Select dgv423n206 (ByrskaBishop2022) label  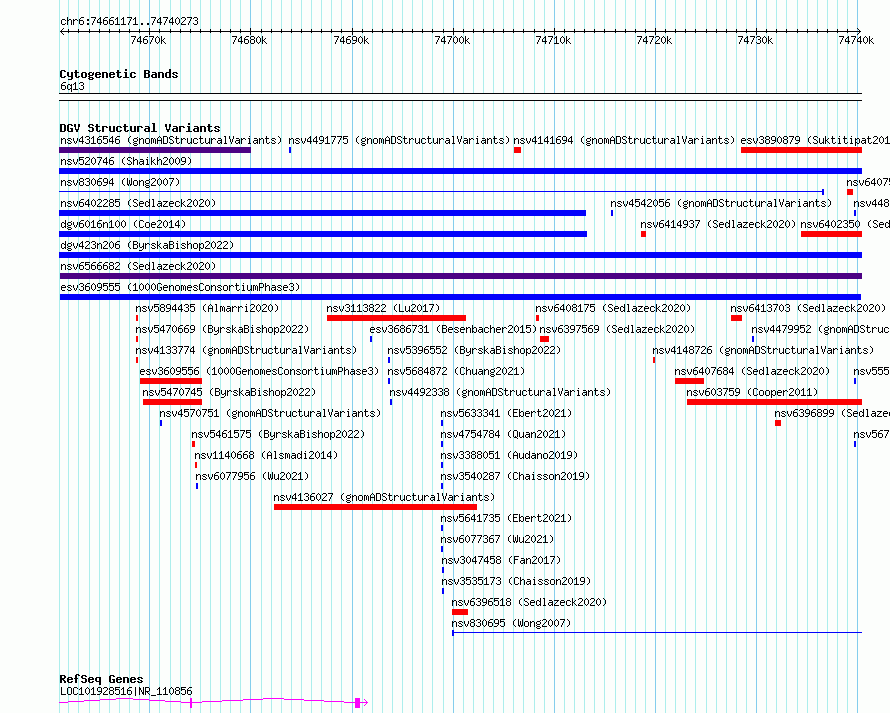coord(147,245)
